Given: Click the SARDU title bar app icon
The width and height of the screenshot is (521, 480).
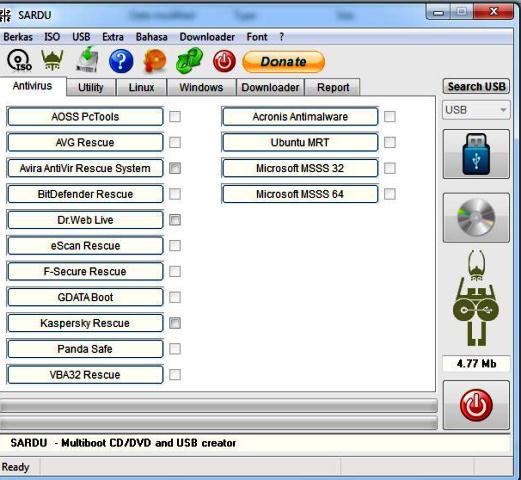Looking at the screenshot, I should 5,15.
